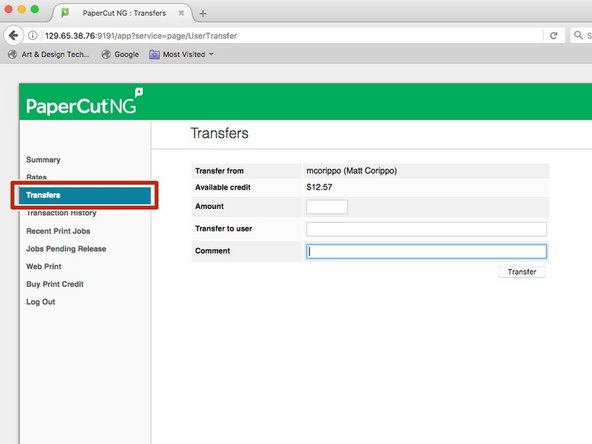
Task: Click the green maximize window button
Action: pyautogui.click(x=35, y=9)
